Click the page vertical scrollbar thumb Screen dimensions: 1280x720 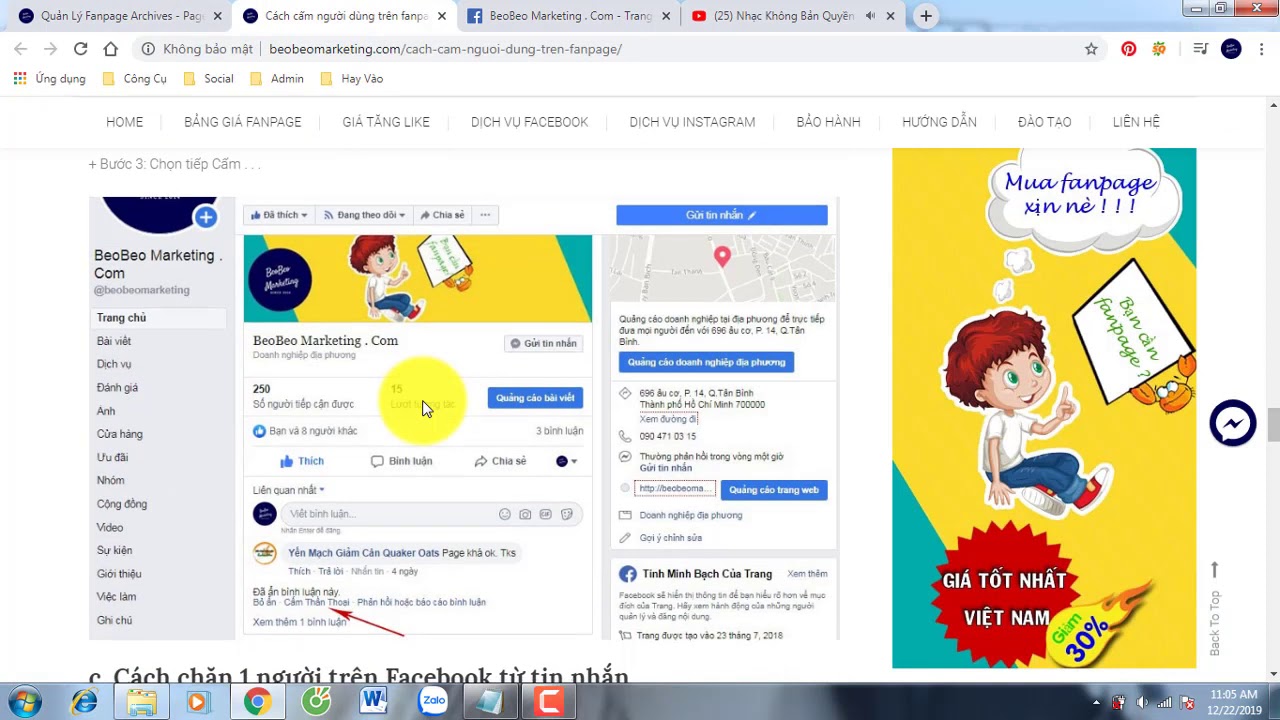coord(1272,424)
